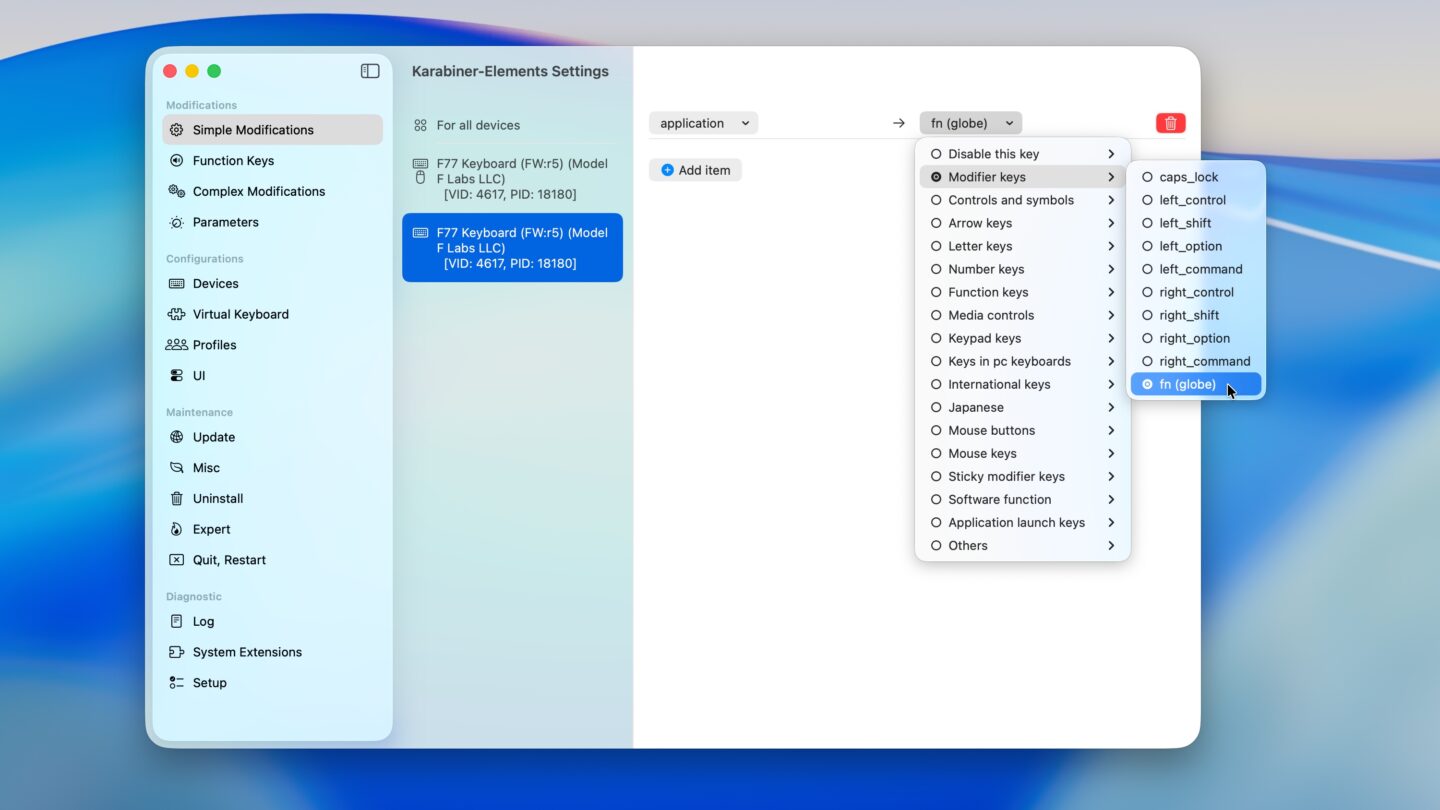The image size is (1440, 810).
Task: Click the Complex Modifications gears icon
Action: click(177, 191)
